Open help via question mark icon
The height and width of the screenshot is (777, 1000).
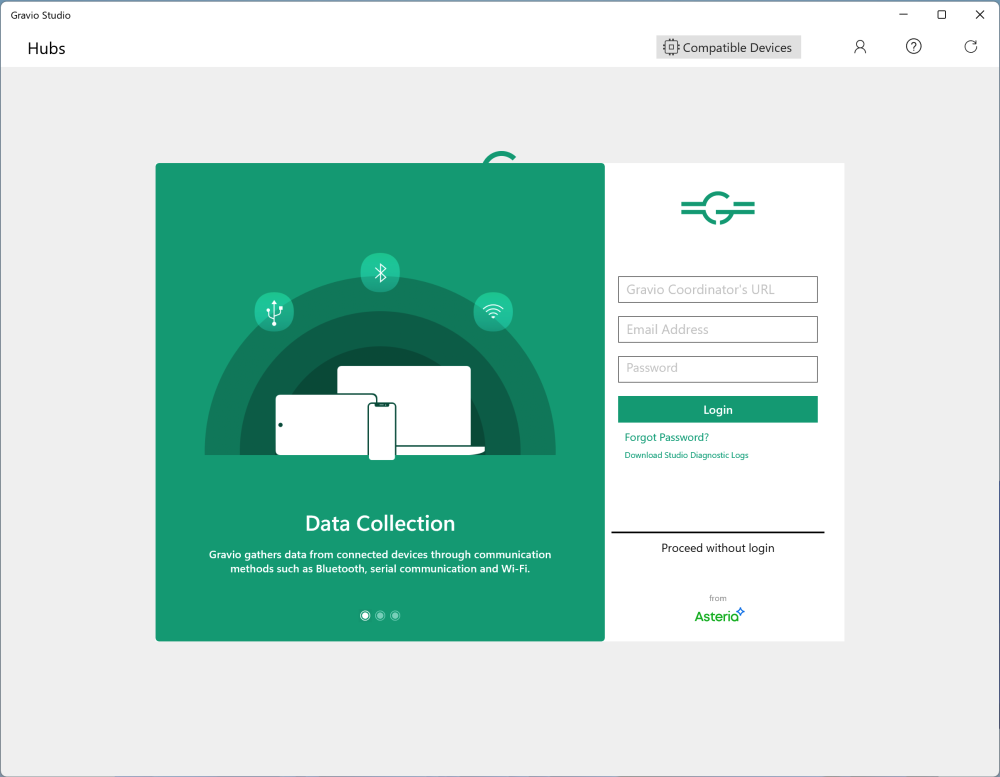(913, 47)
